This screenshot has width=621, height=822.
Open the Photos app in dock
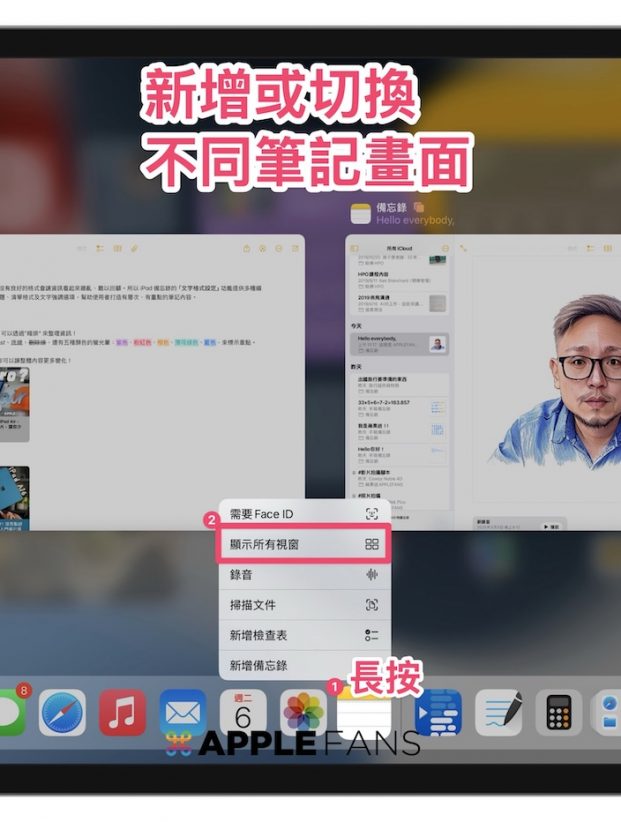pos(303,713)
